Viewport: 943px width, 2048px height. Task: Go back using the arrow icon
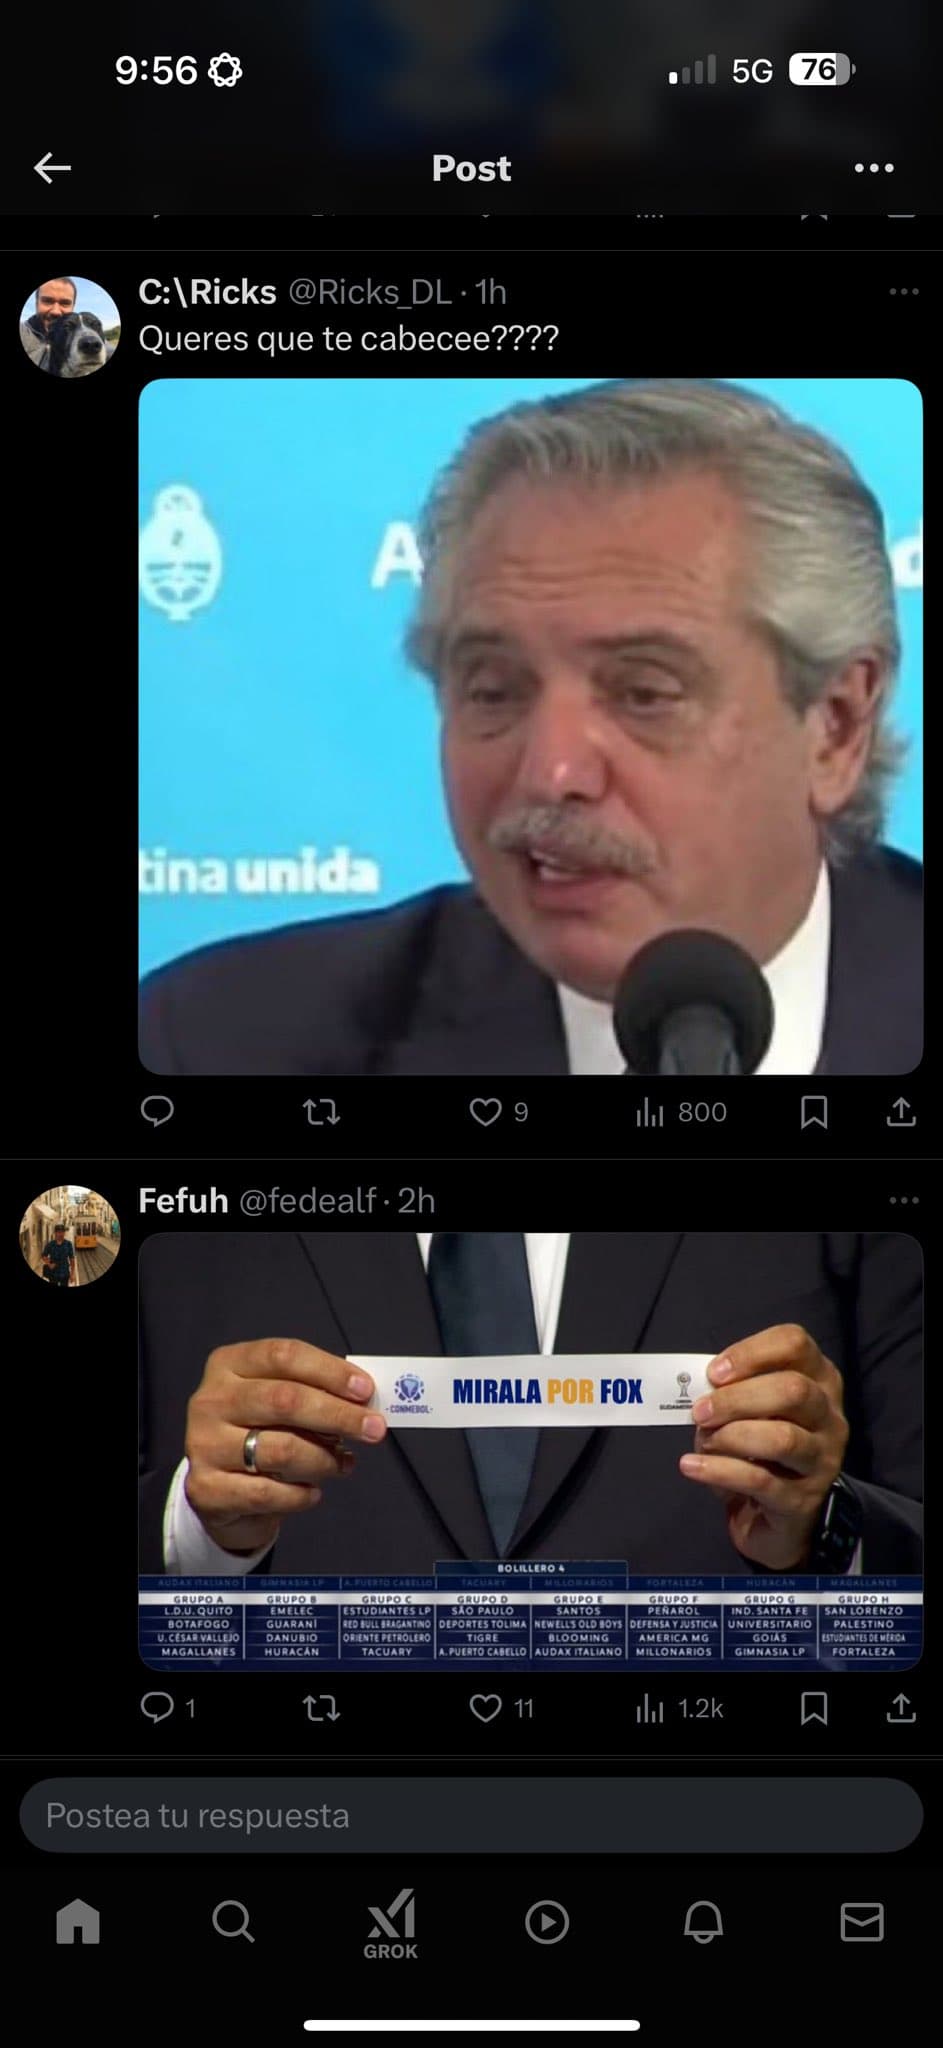pyautogui.click(x=52, y=168)
